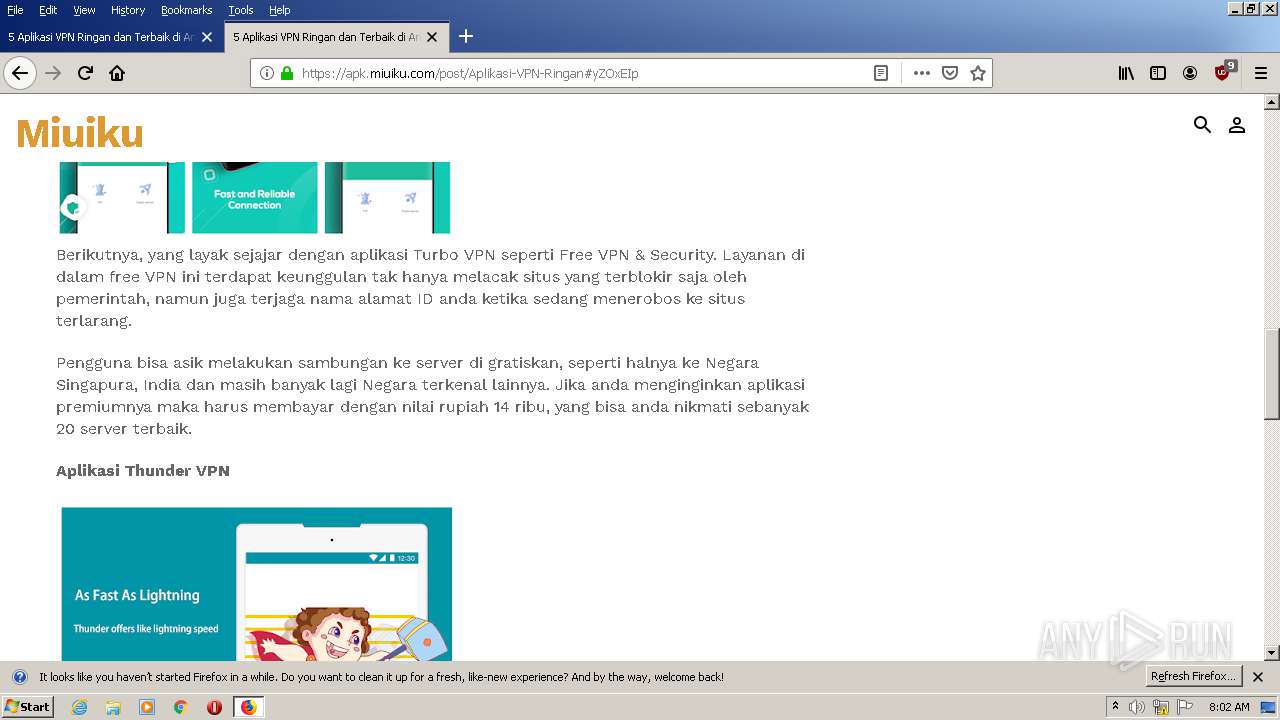The width and height of the screenshot is (1280, 720).
Task: Open the Windows Start menu
Action: point(27,707)
